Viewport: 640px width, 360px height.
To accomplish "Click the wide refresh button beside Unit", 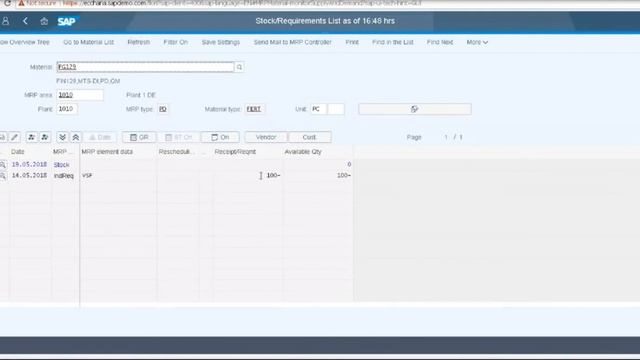I will [x=415, y=109].
